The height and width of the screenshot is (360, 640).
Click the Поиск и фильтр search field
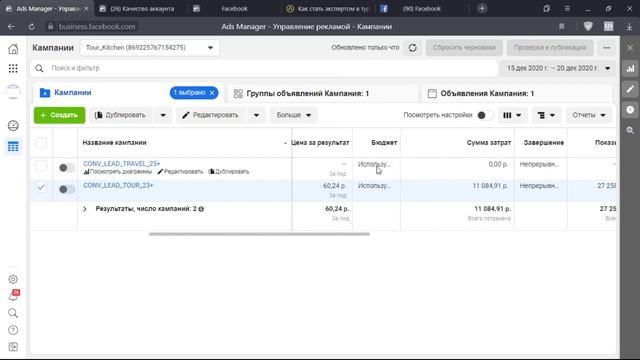coord(264,68)
